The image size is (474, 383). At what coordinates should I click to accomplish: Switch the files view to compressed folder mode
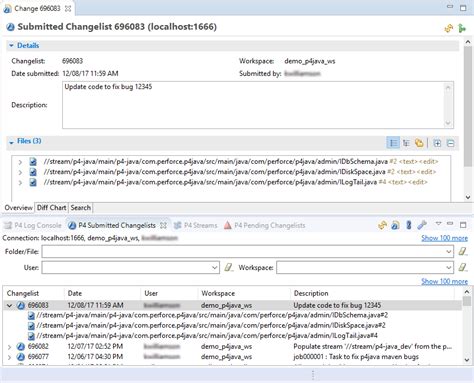[419, 143]
